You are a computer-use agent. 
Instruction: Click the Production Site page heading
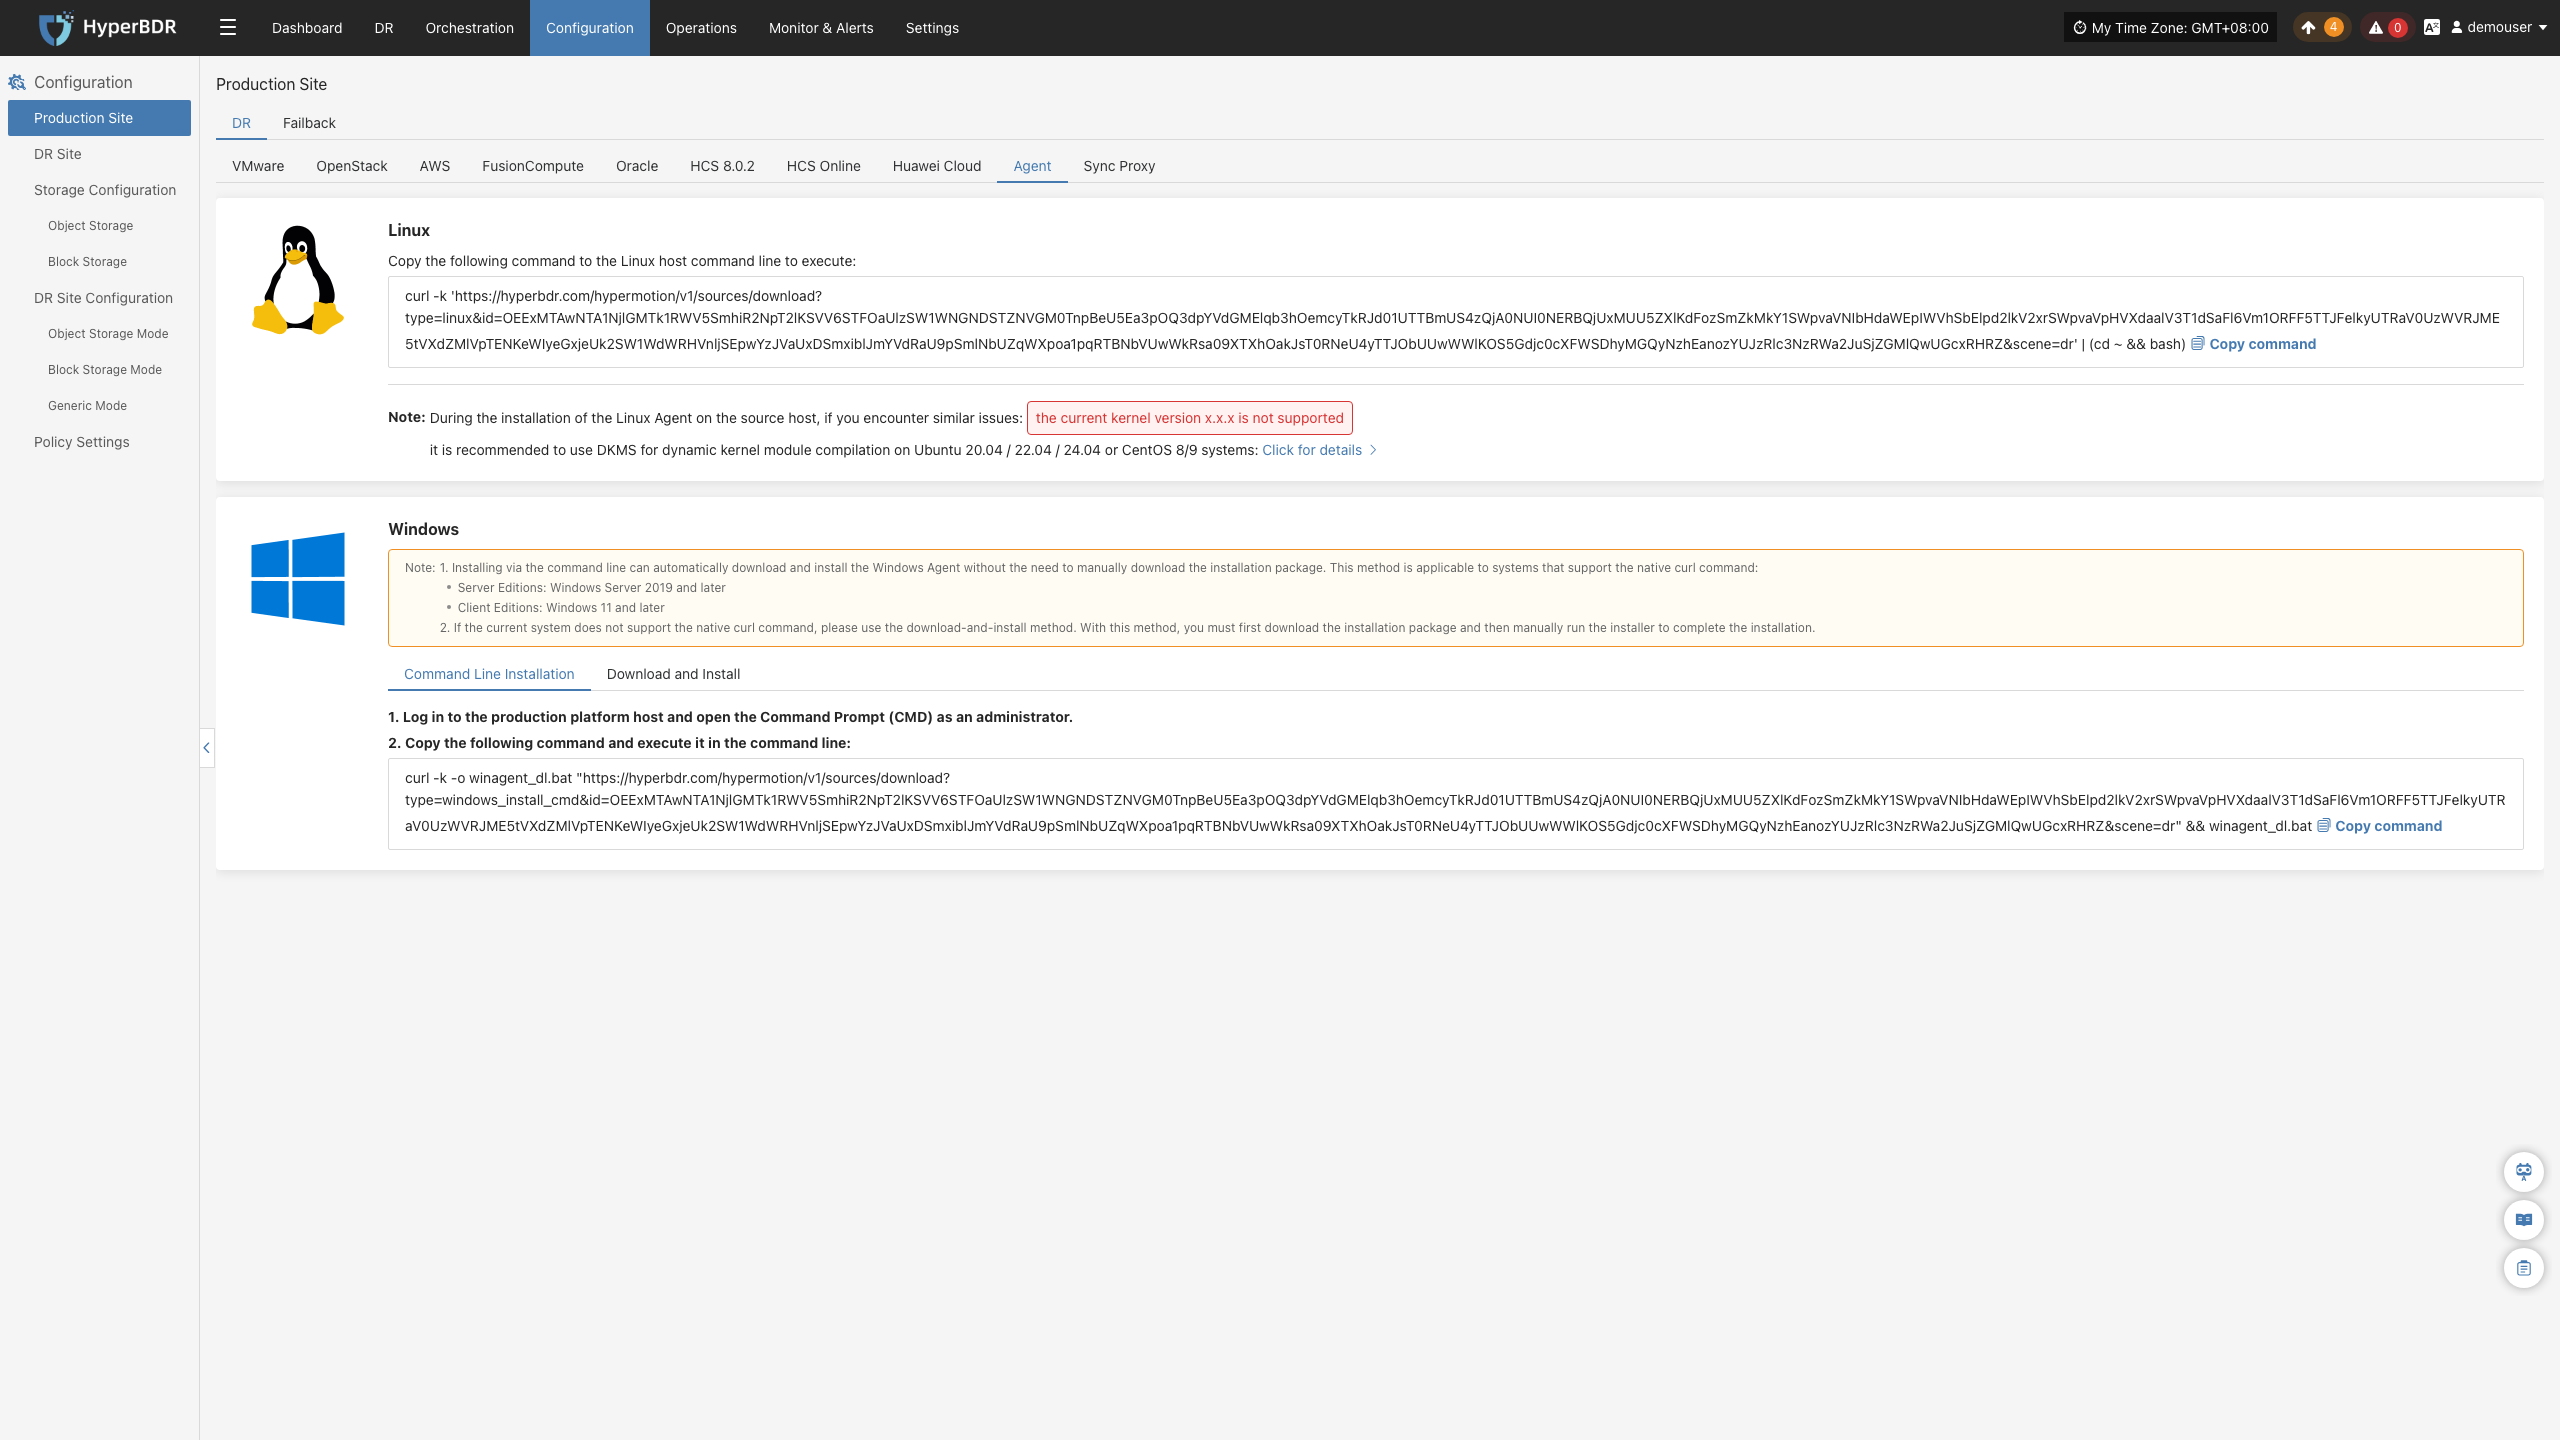pyautogui.click(x=271, y=84)
